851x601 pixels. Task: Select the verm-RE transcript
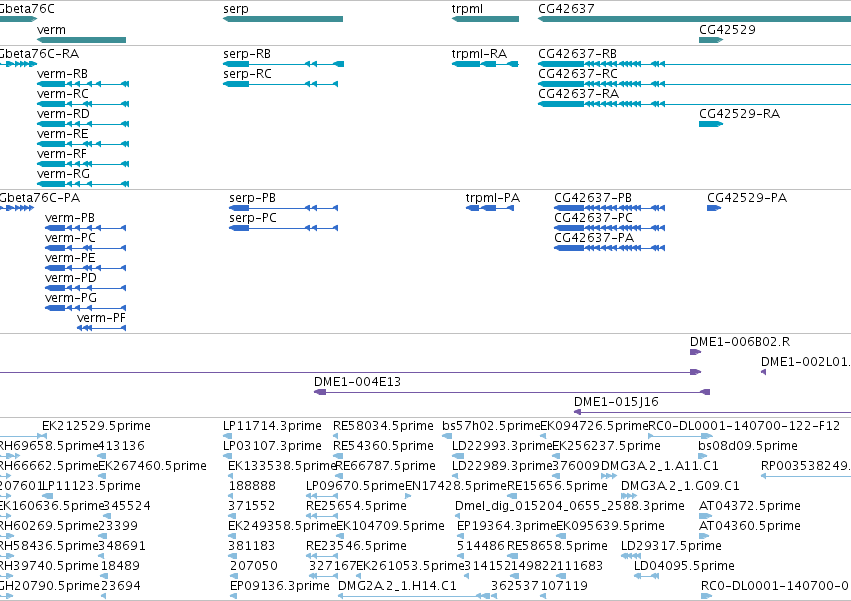click(83, 144)
